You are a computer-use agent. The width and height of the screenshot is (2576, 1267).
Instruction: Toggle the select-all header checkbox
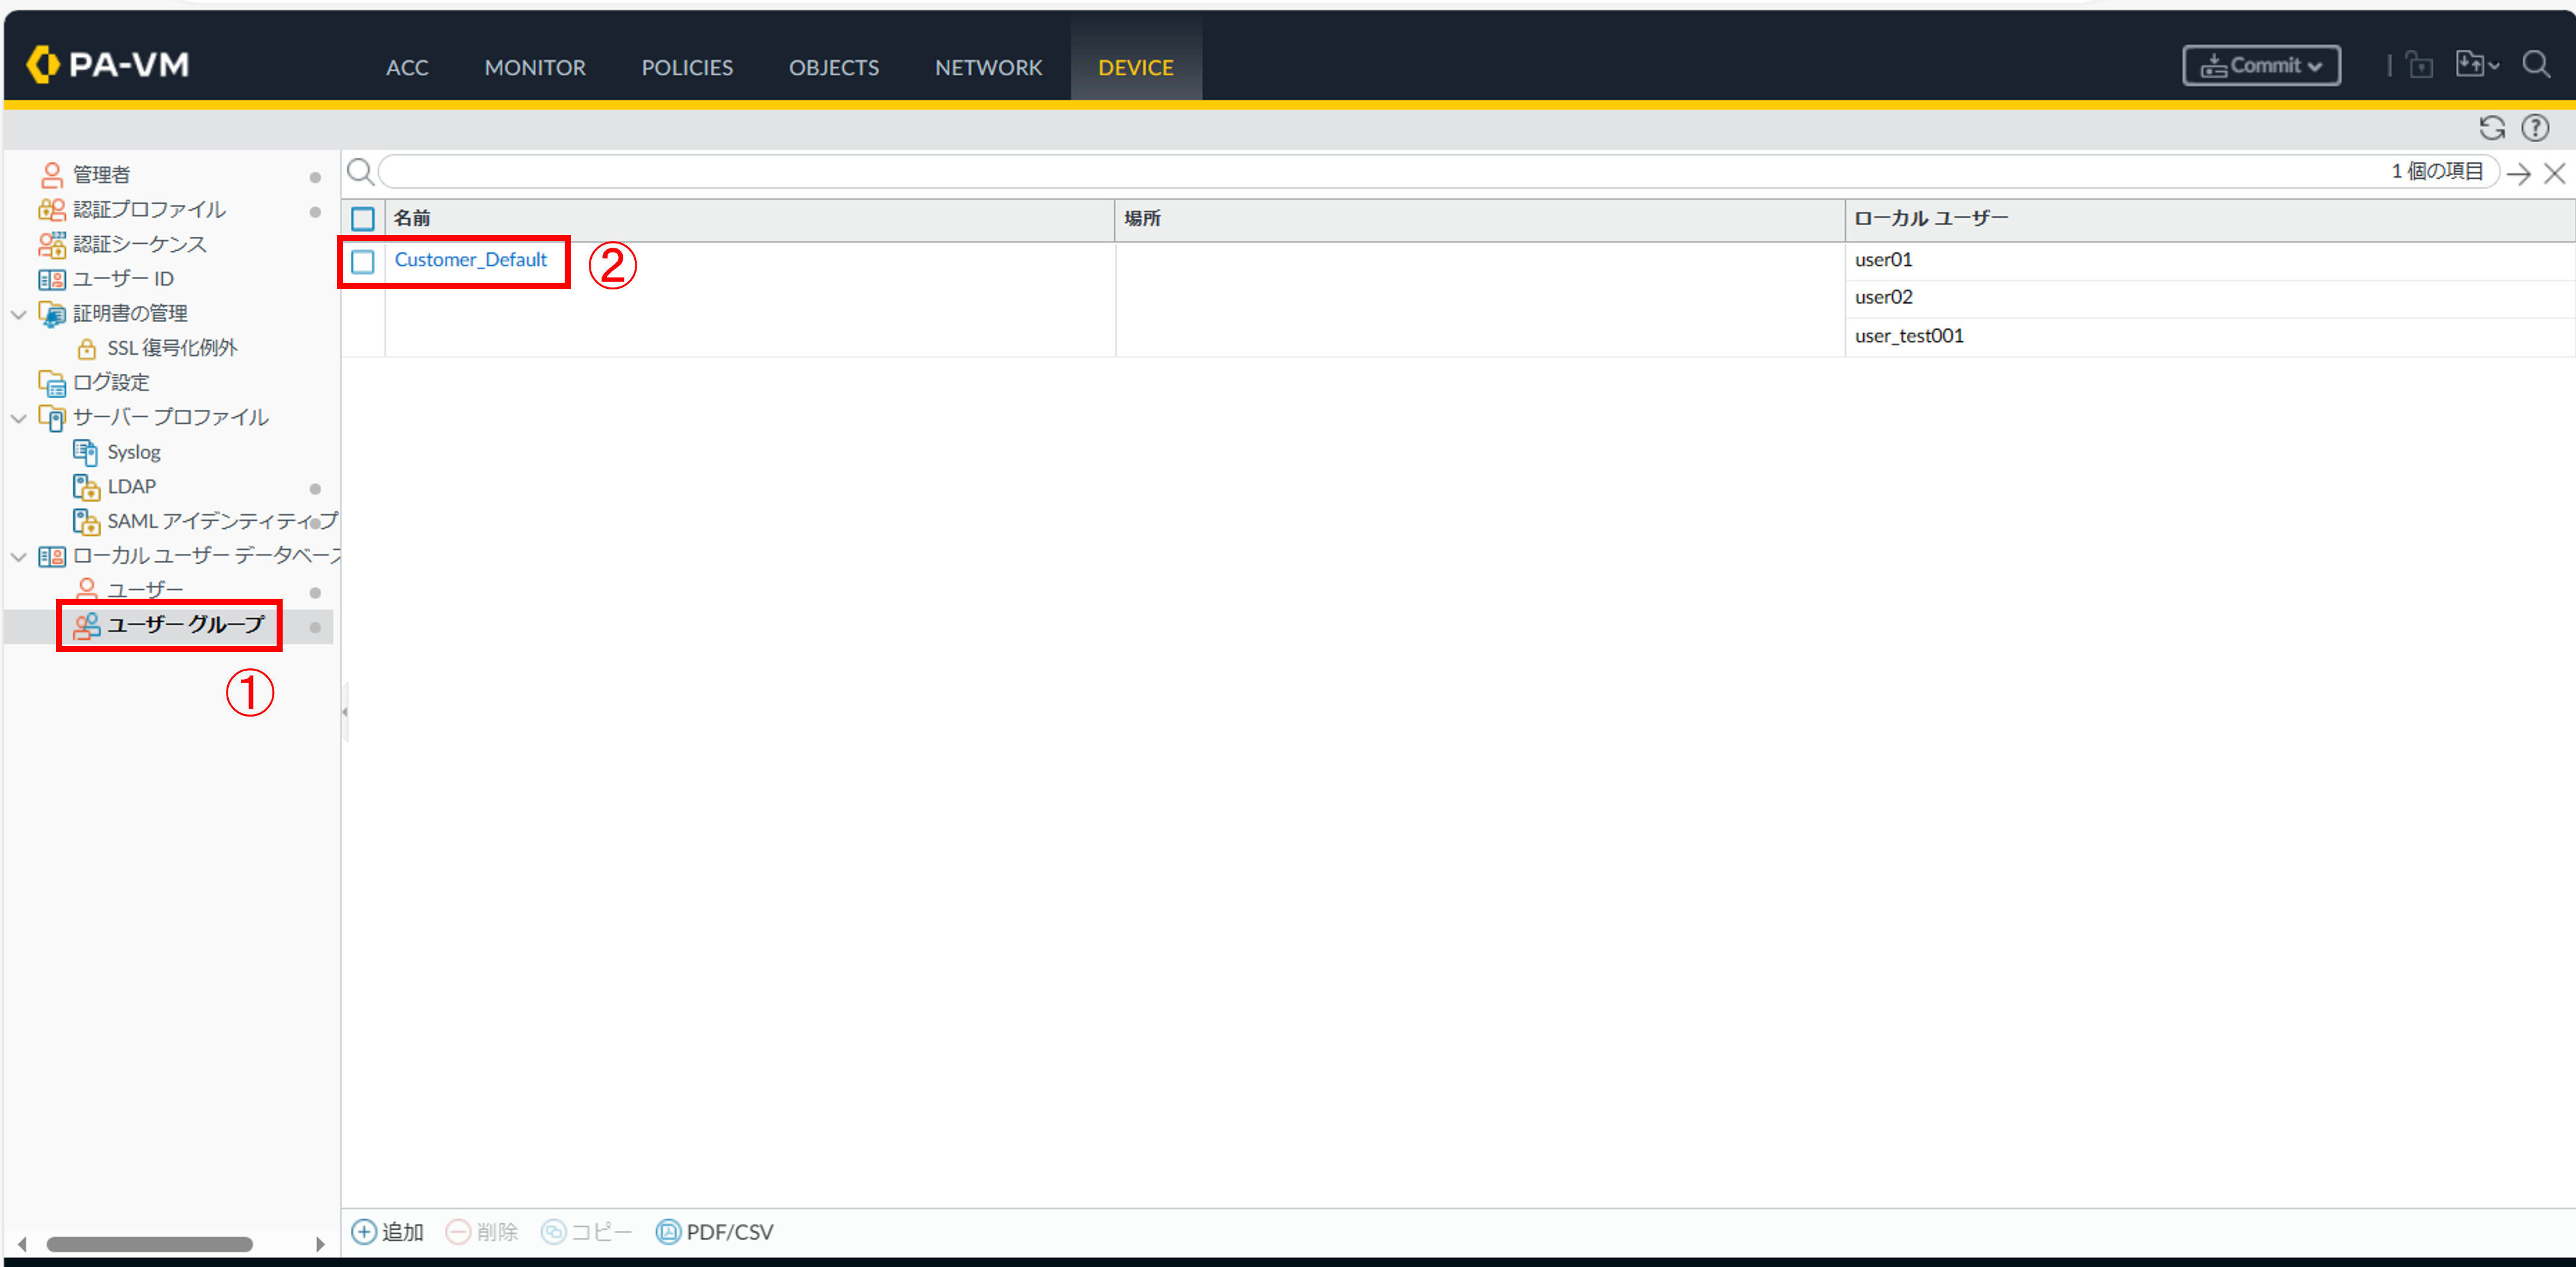click(x=363, y=218)
